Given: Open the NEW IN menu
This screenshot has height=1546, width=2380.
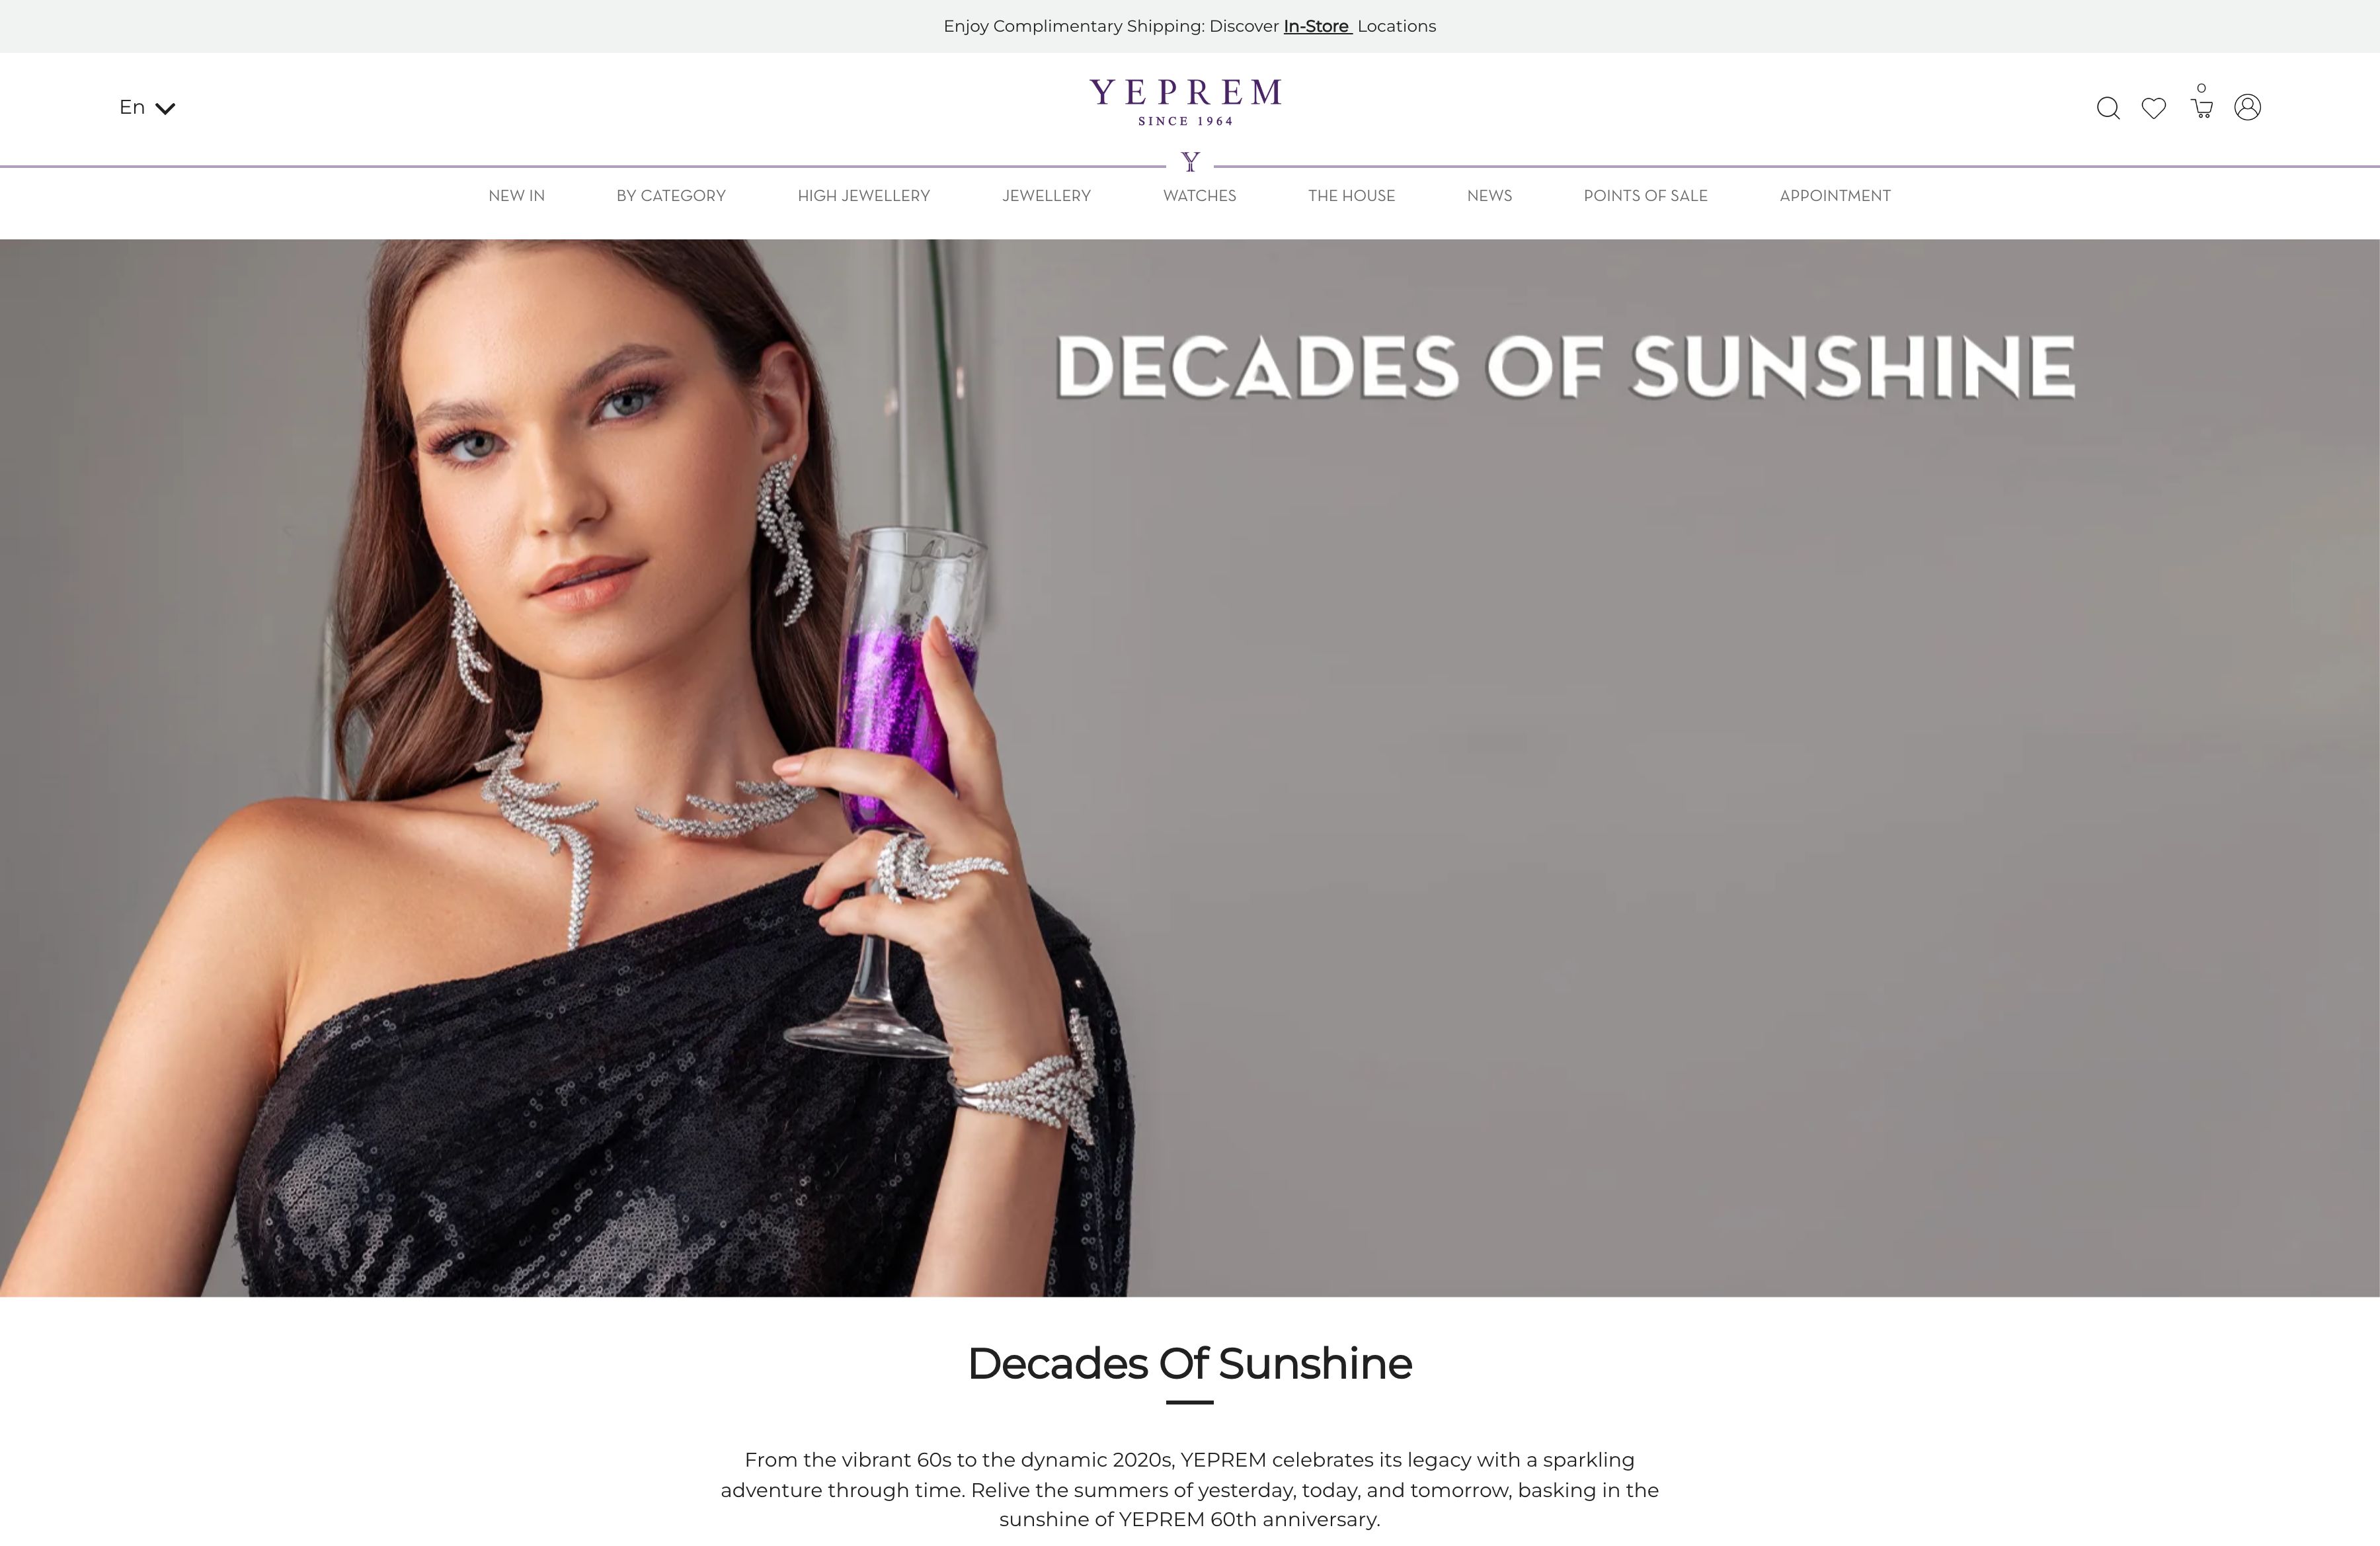Looking at the screenshot, I should 516,196.
